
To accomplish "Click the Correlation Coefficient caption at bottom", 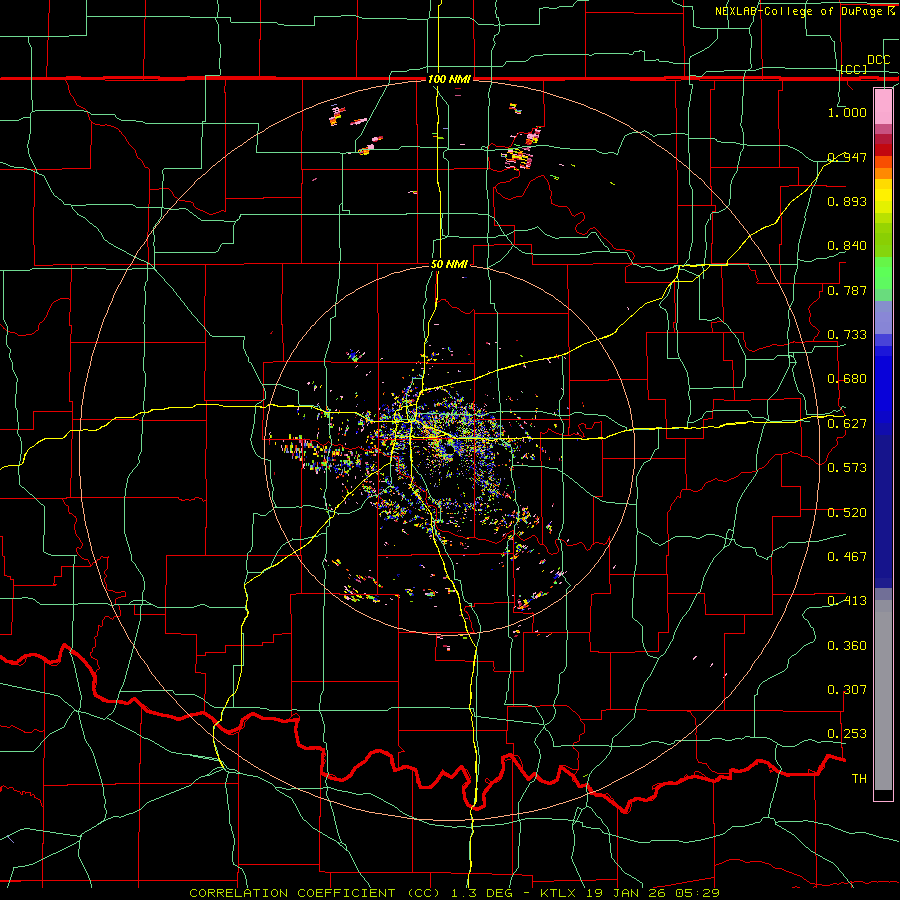I will point(454,893).
